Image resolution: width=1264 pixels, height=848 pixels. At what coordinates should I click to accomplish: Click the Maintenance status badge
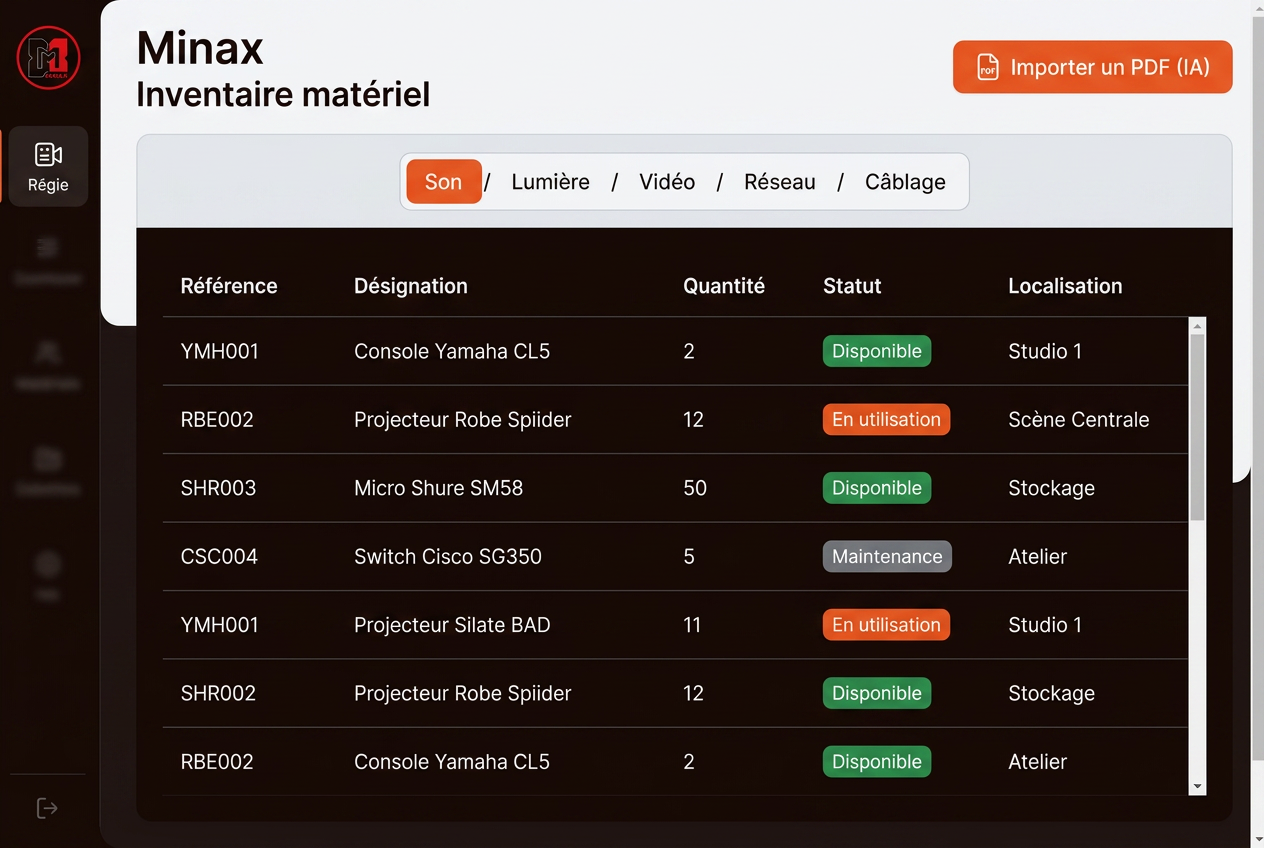[887, 557]
